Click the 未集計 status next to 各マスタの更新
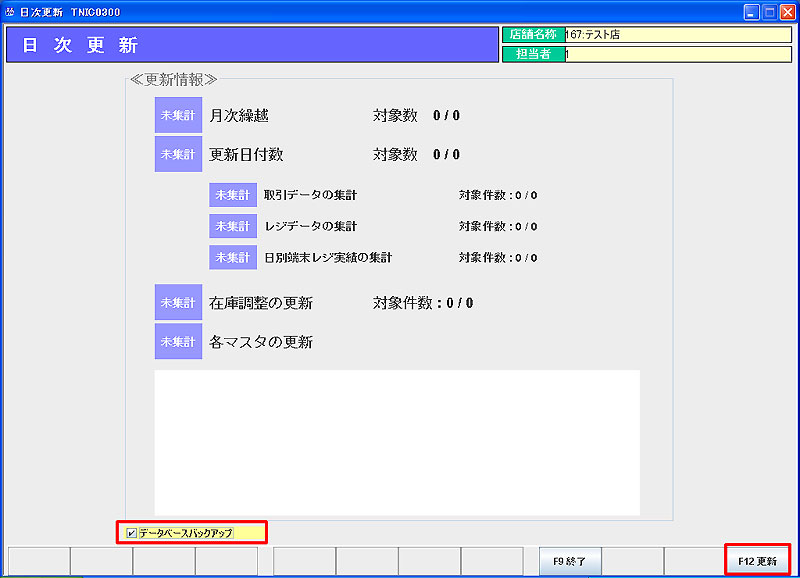800x578 pixels. [178, 341]
